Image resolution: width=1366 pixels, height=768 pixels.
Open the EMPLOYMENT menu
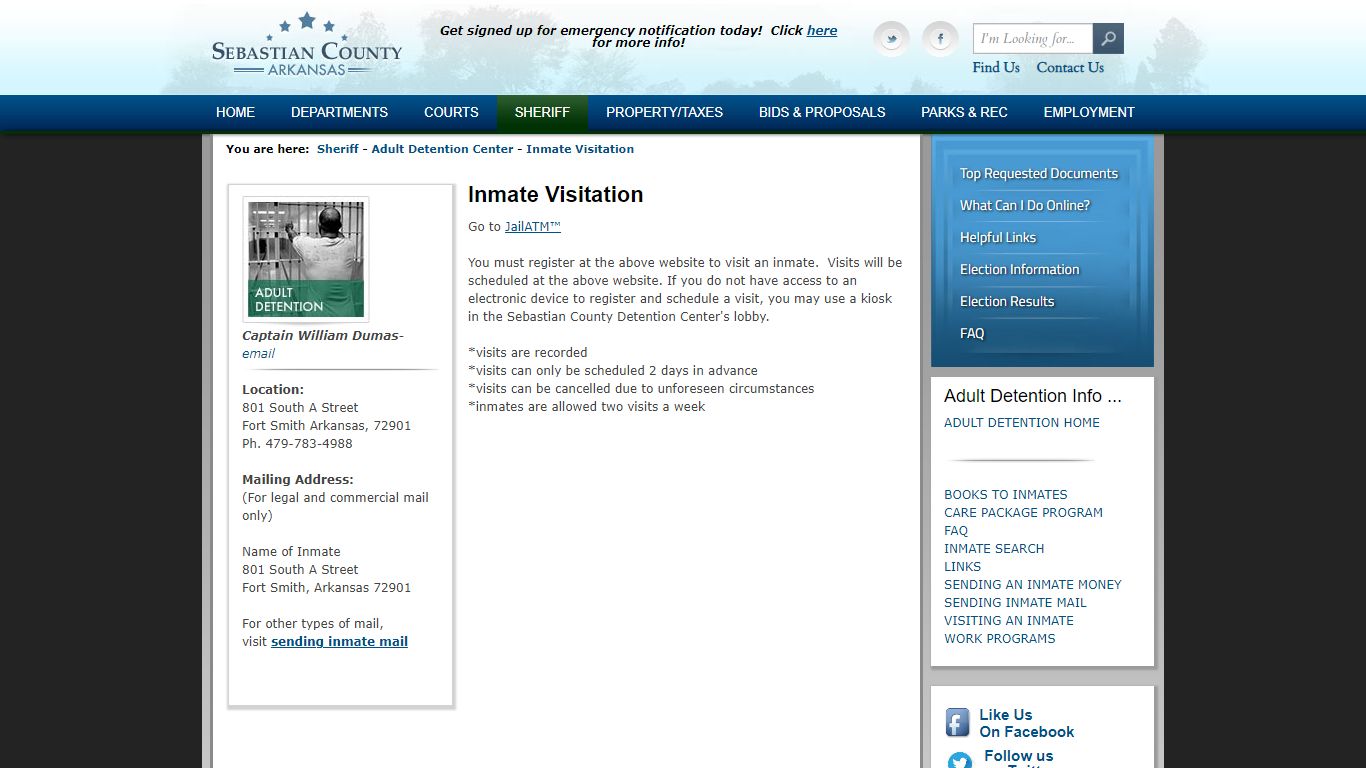1089,112
